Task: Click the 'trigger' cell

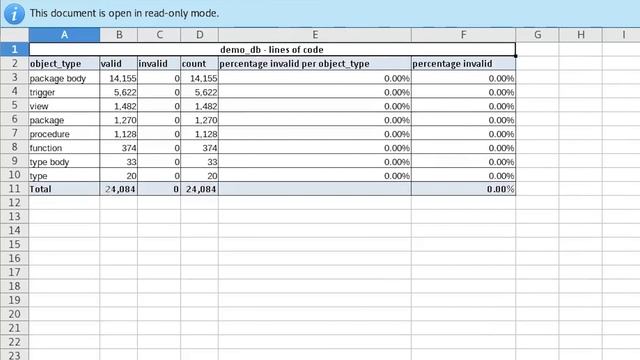Action: [x=64, y=92]
